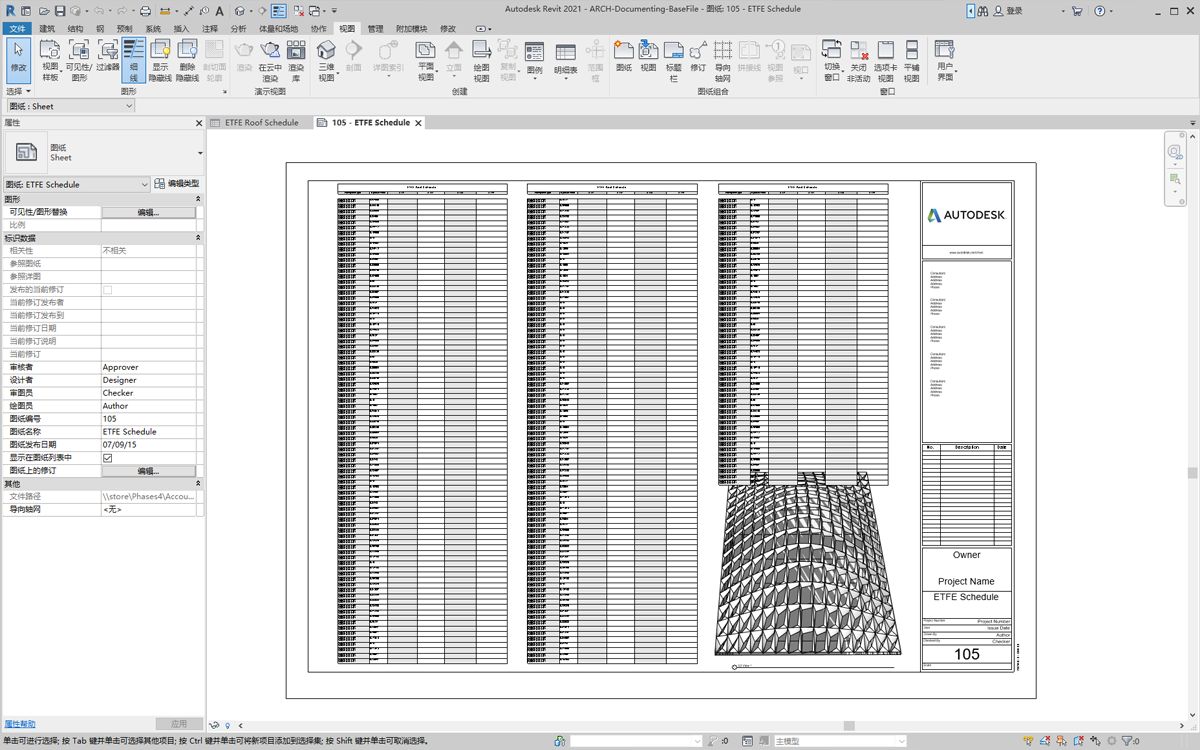Open the 属性帮助 link

click(x=20, y=724)
